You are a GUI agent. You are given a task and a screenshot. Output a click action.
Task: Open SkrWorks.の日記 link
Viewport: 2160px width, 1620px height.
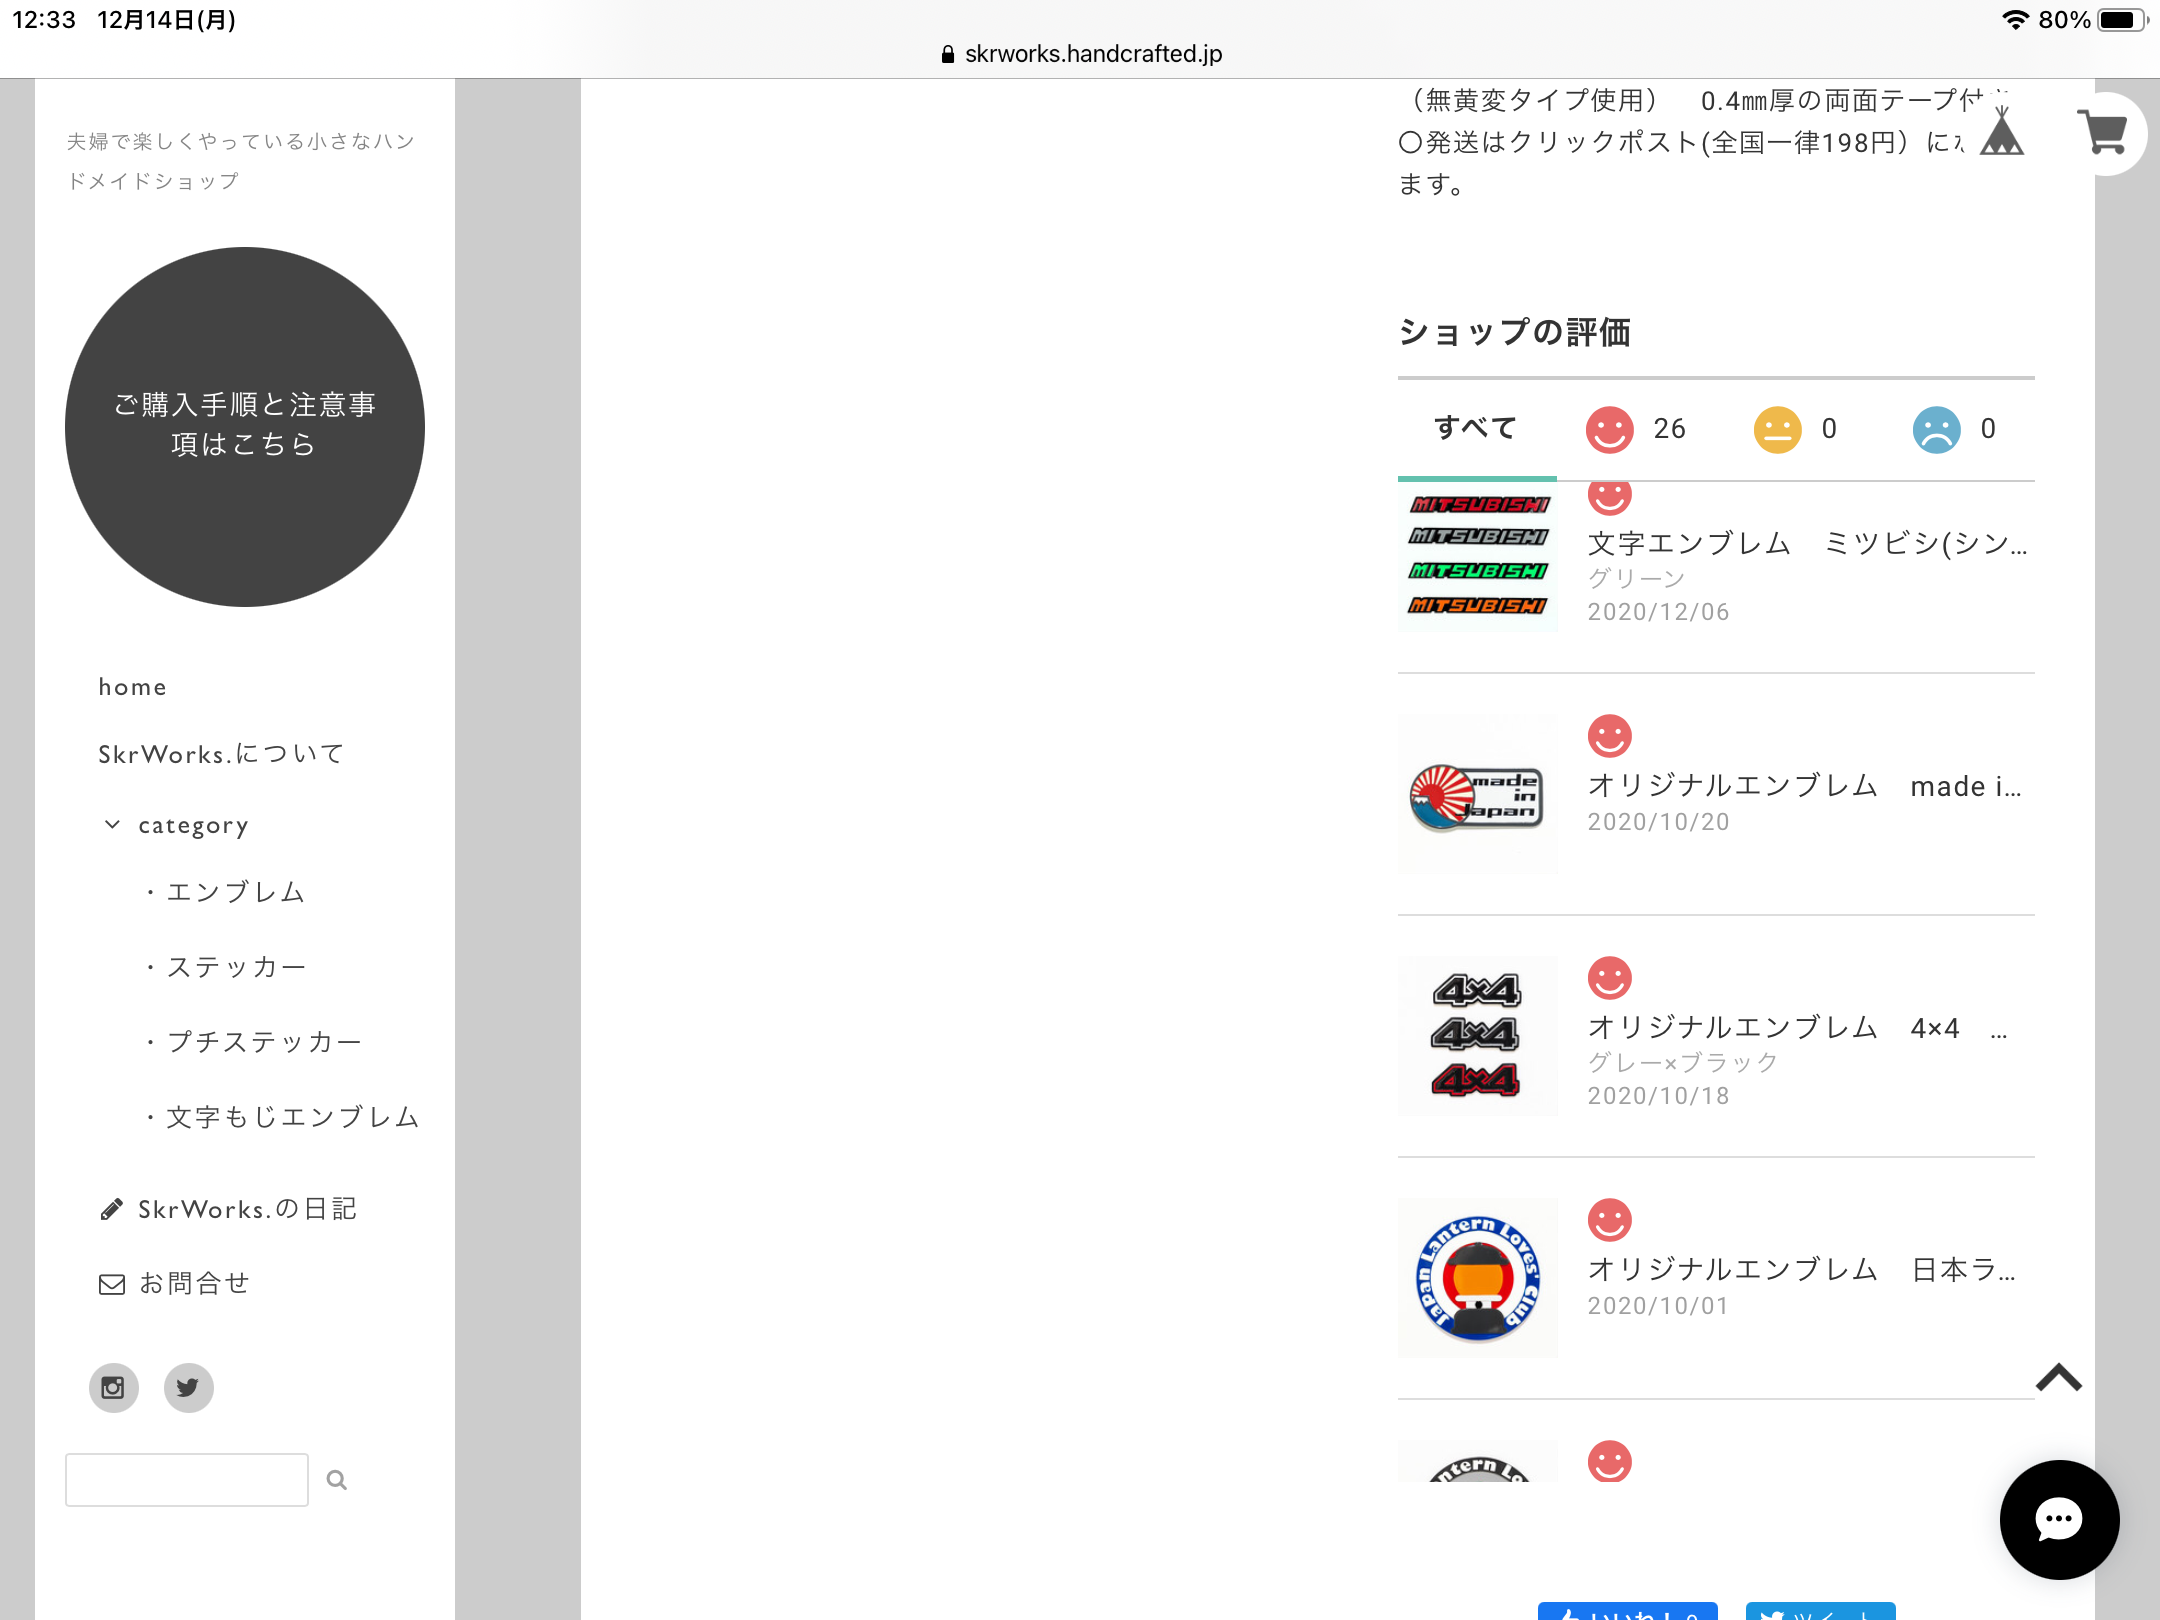247,1209
